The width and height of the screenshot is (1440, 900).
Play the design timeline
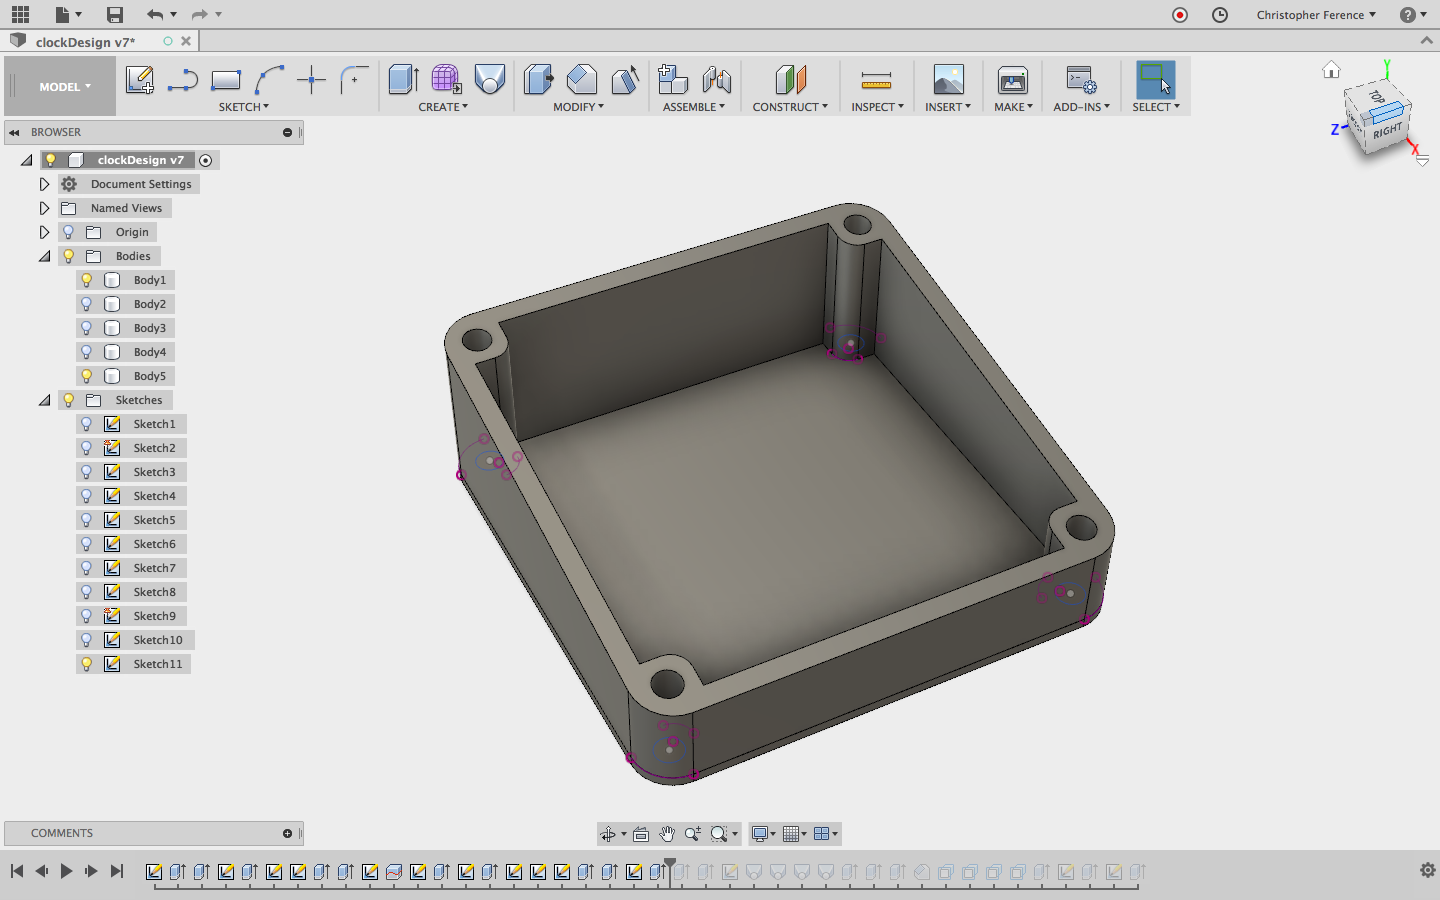click(66, 871)
